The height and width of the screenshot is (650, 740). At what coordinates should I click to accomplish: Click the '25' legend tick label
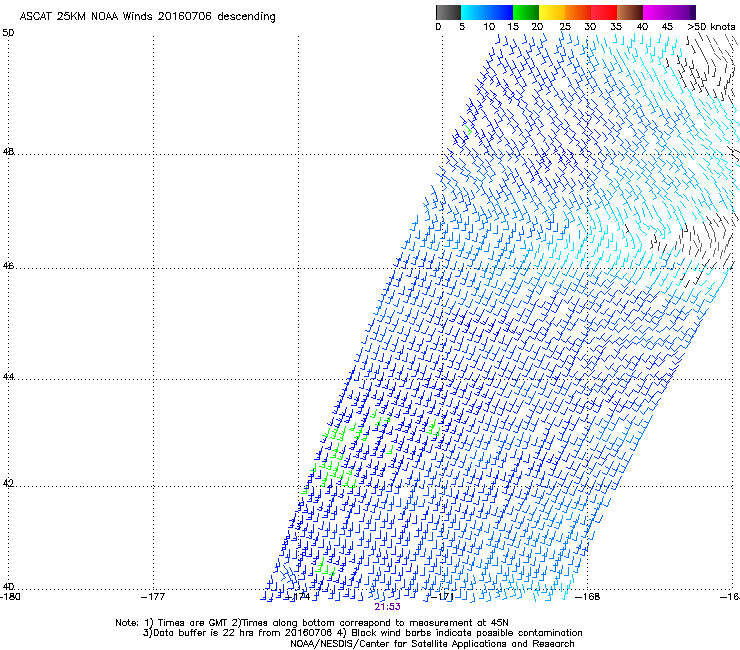[565, 26]
